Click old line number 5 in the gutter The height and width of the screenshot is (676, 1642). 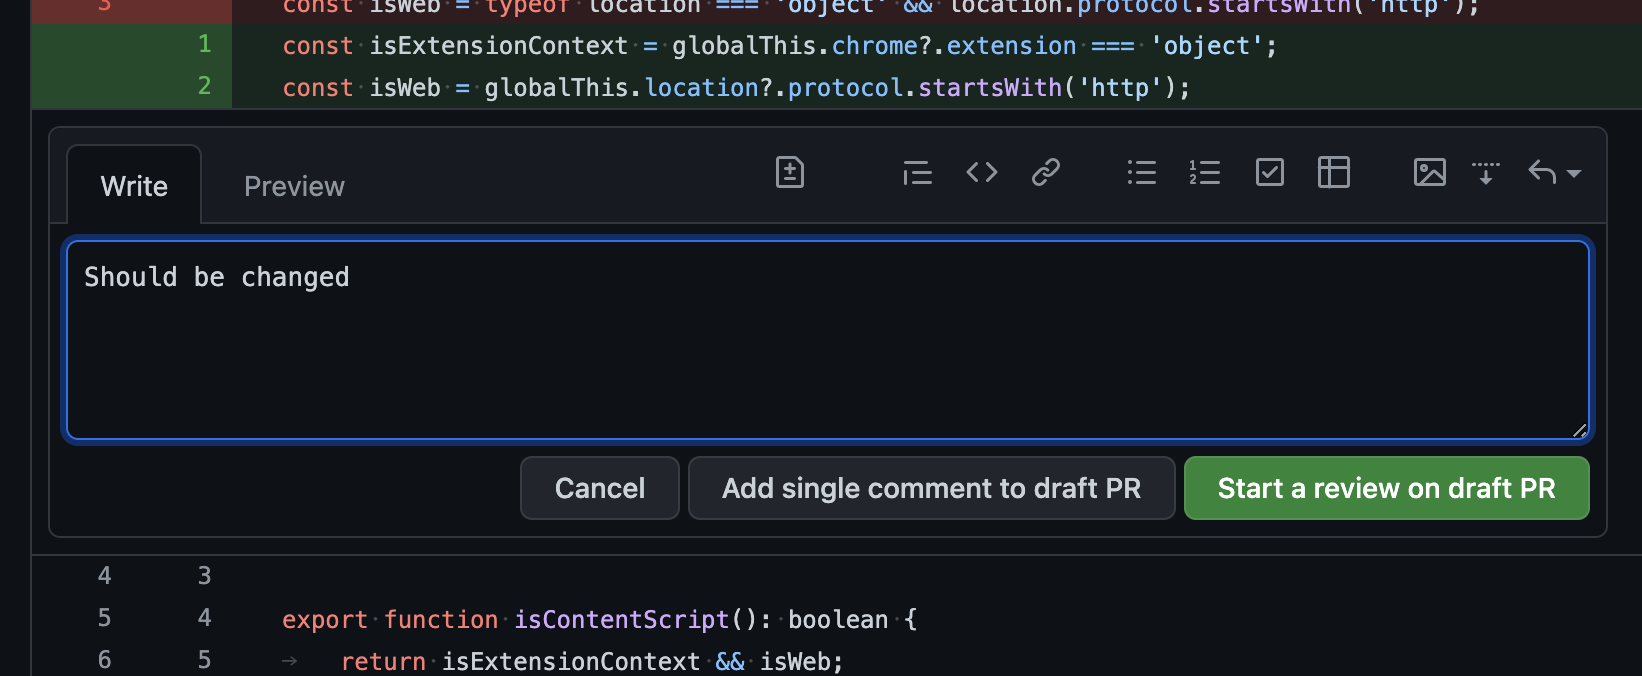pyautogui.click(x=105, y=618)
